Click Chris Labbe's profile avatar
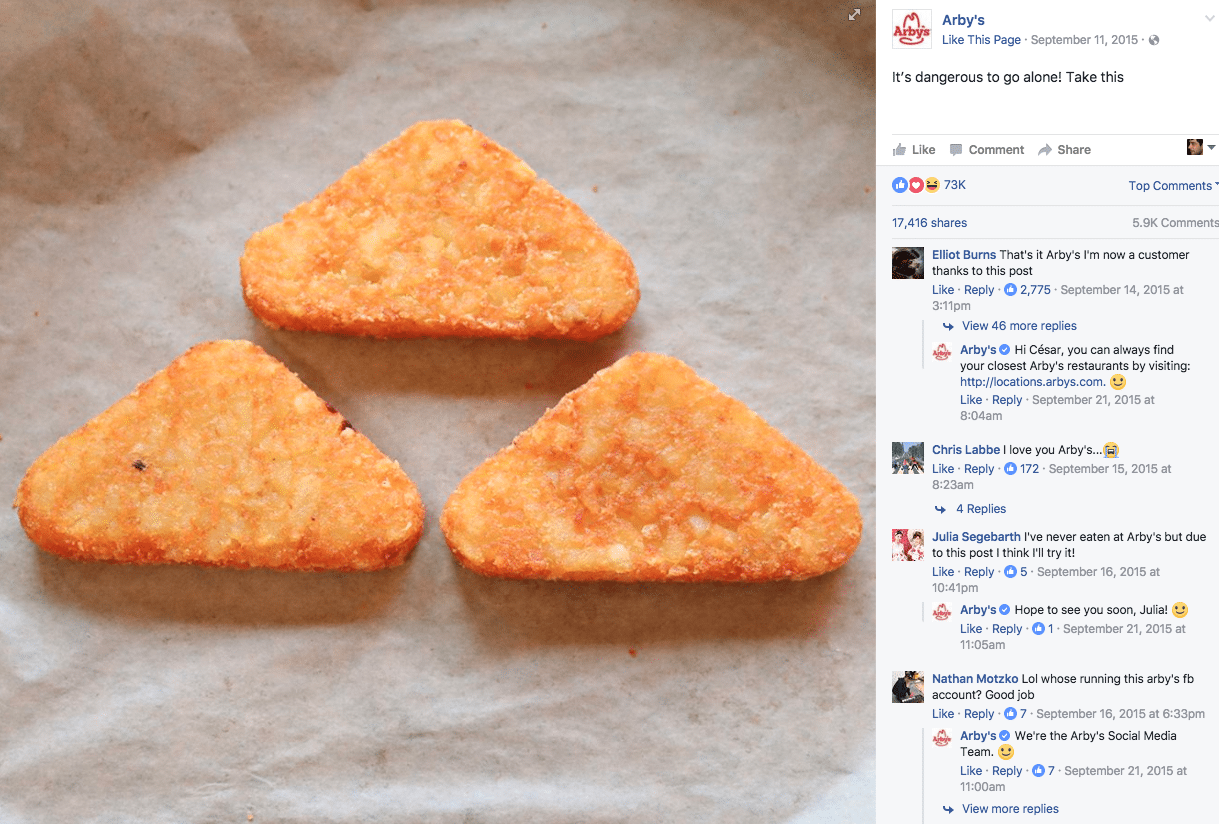This screenshot has height=824, width=1219. click(908, 458)
